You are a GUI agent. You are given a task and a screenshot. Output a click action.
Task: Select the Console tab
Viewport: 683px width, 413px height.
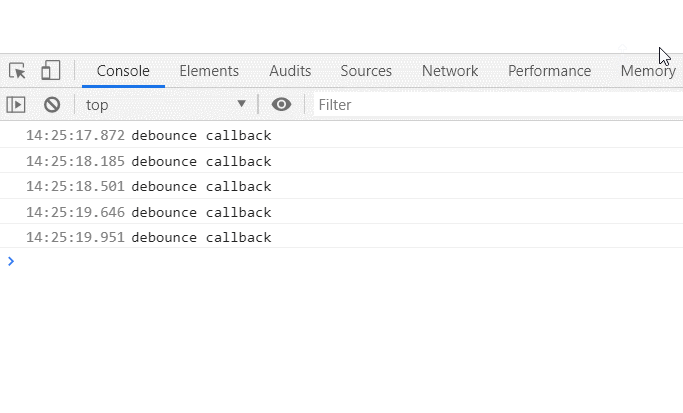123,71
